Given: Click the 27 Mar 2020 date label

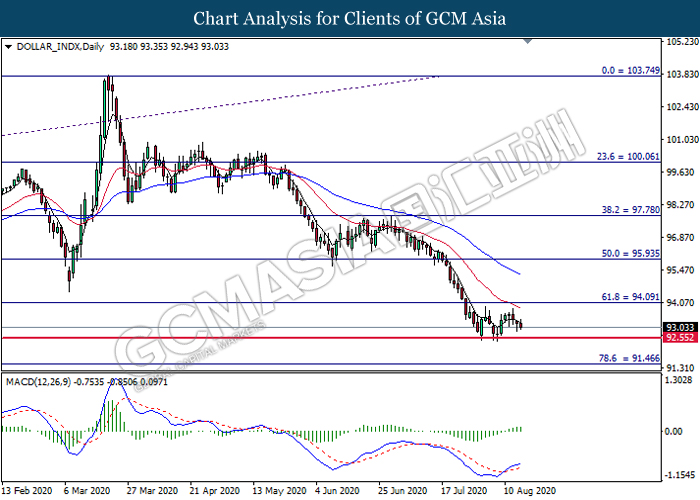Looking at the screenshot, I should coord(152,491).
